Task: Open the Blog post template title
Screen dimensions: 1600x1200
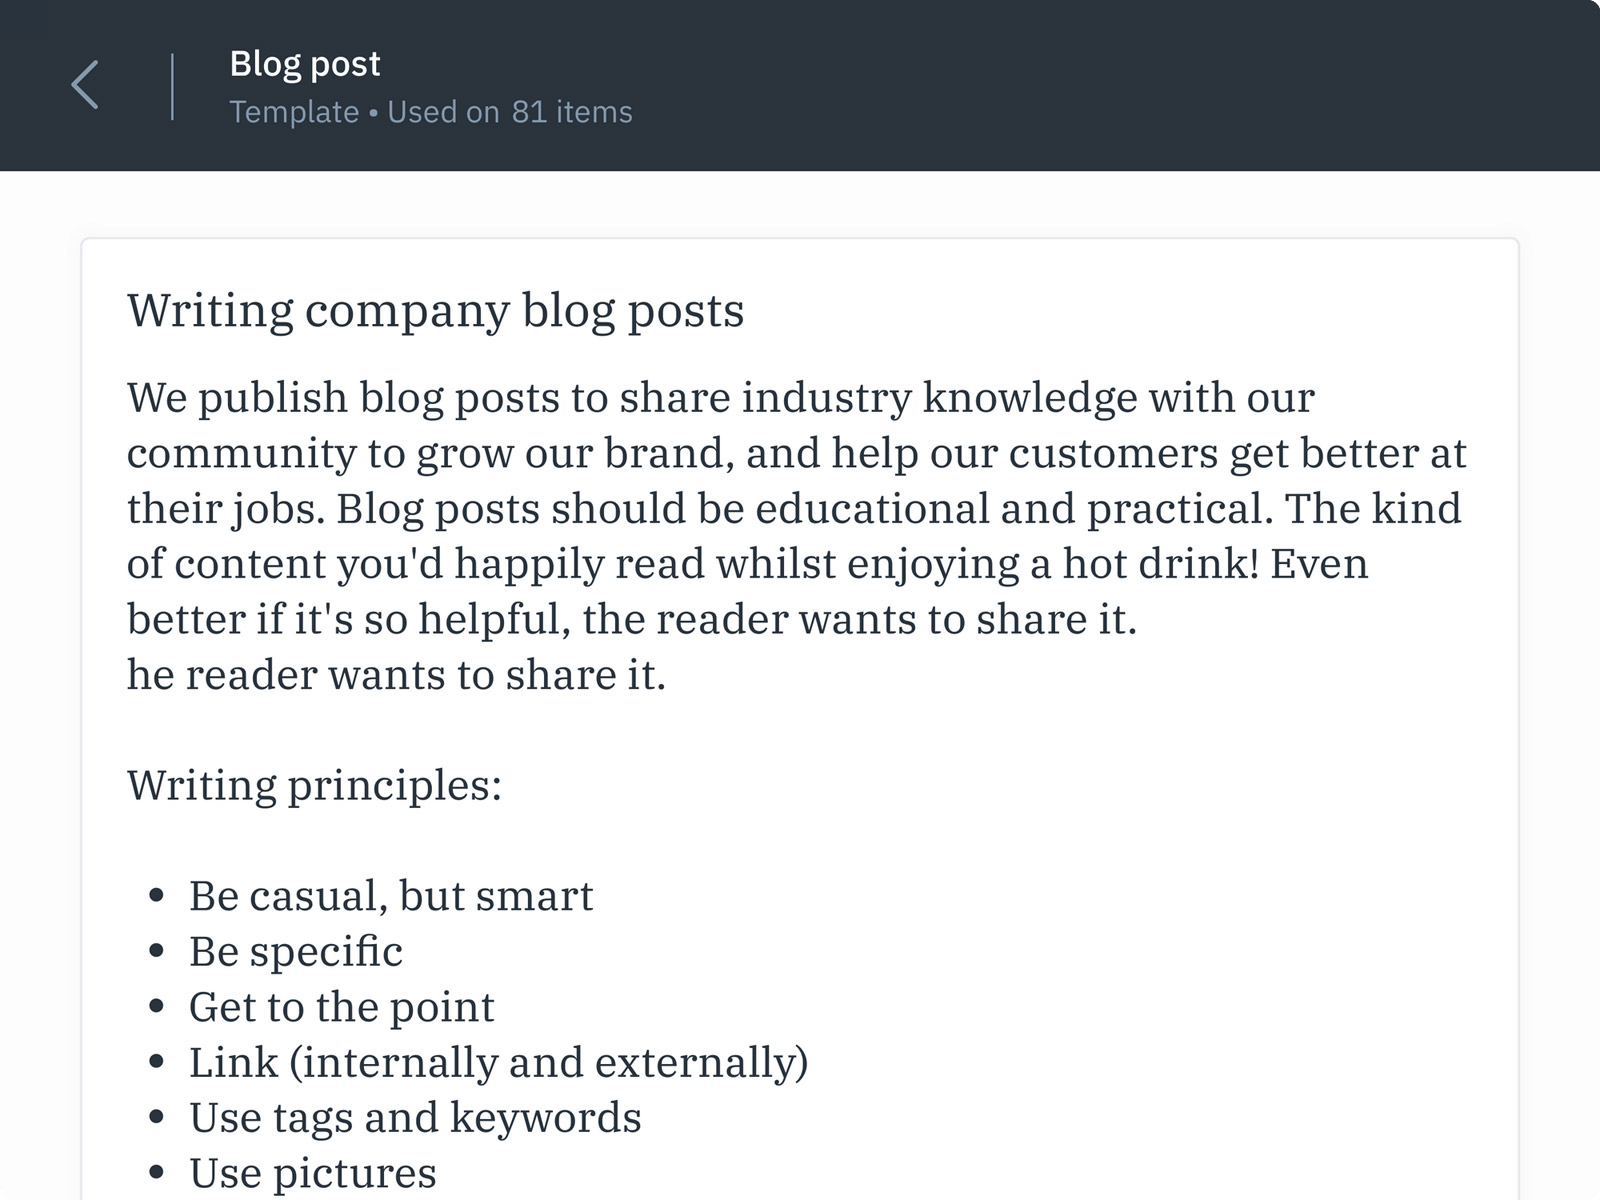Action: click(305, 63)
